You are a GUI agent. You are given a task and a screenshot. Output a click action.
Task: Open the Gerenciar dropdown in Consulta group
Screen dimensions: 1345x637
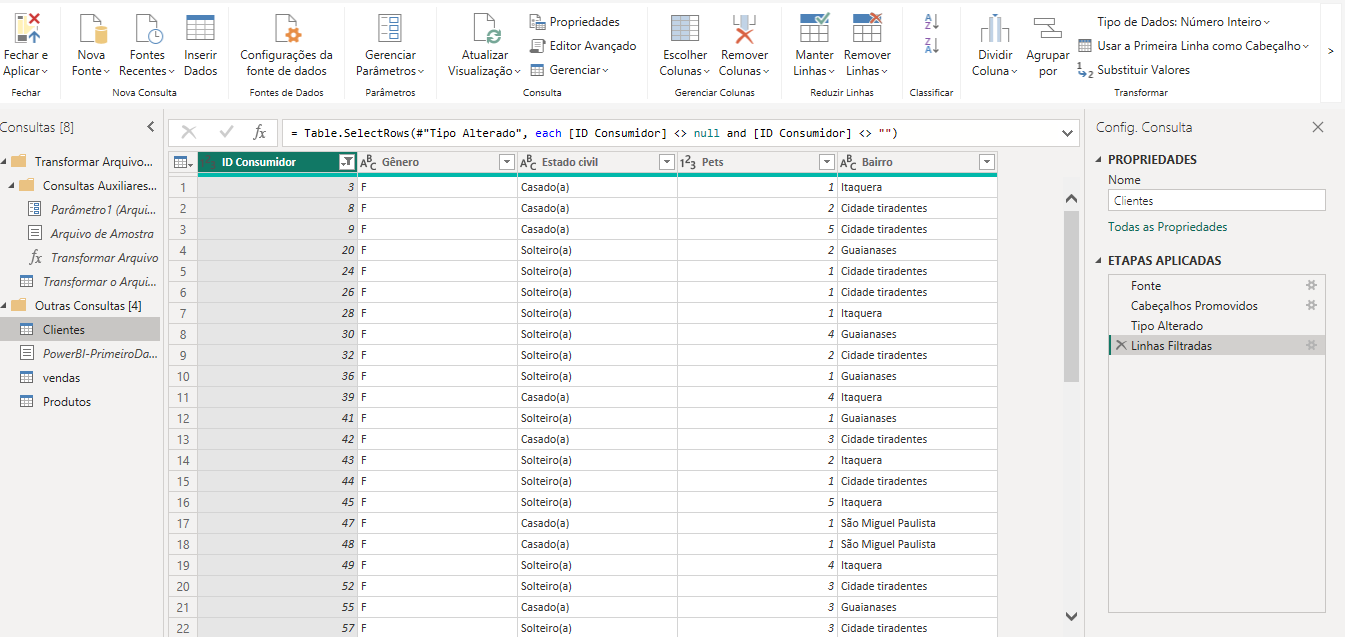568,70
